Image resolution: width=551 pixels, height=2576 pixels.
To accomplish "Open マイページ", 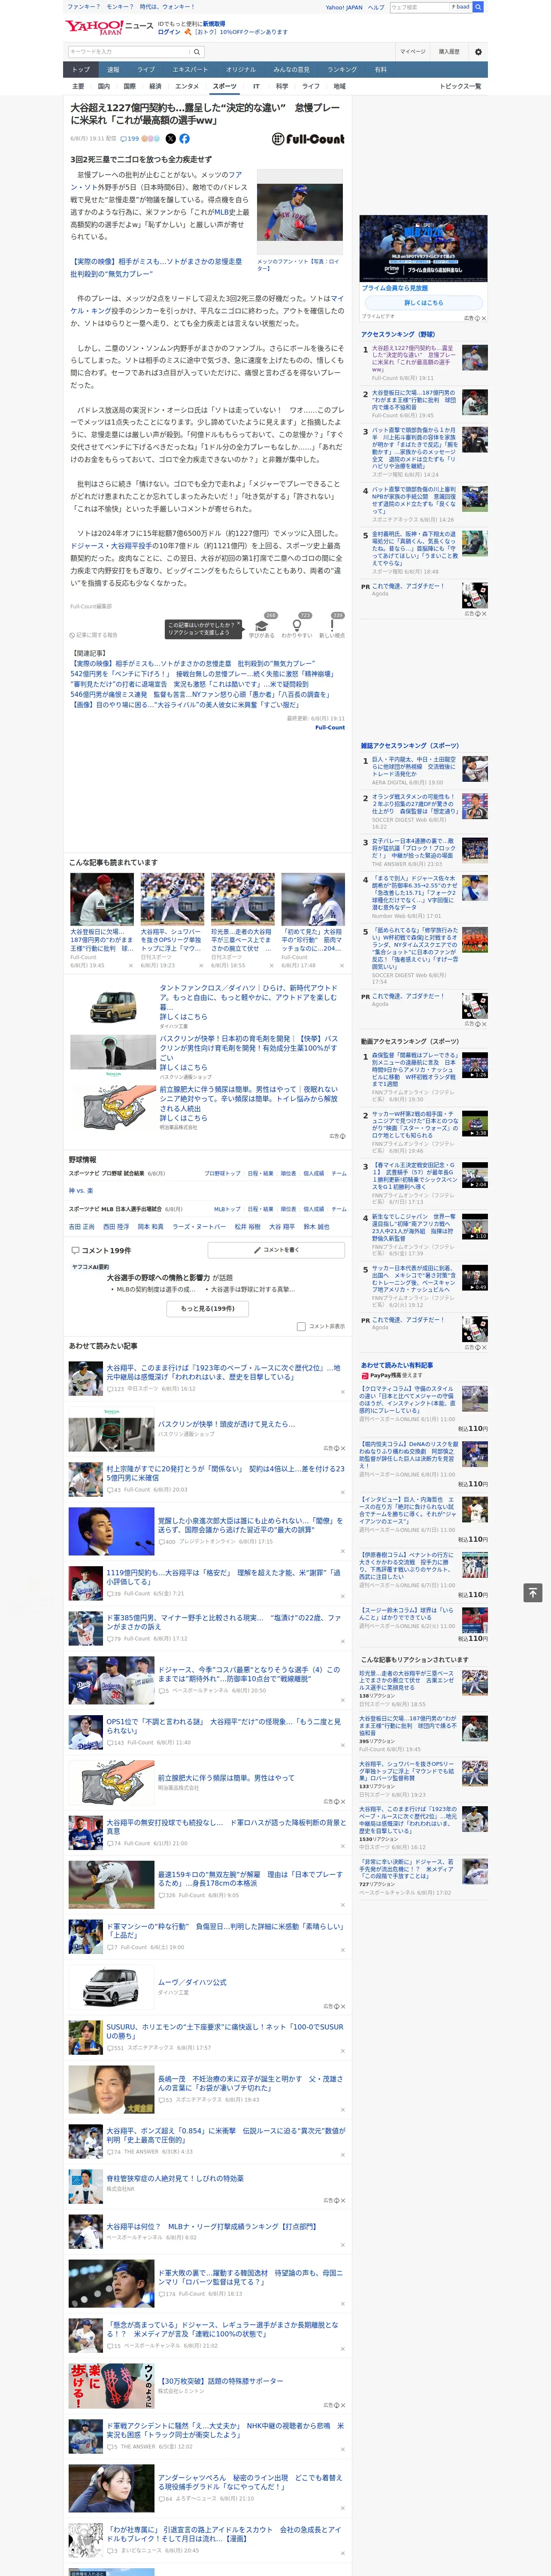I will 413,52.
